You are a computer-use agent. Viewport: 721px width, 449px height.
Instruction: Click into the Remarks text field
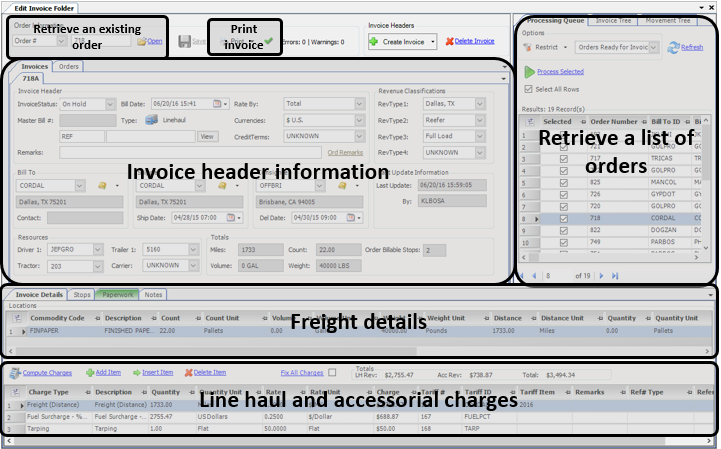pyautogui.click(x=190, y=152)
